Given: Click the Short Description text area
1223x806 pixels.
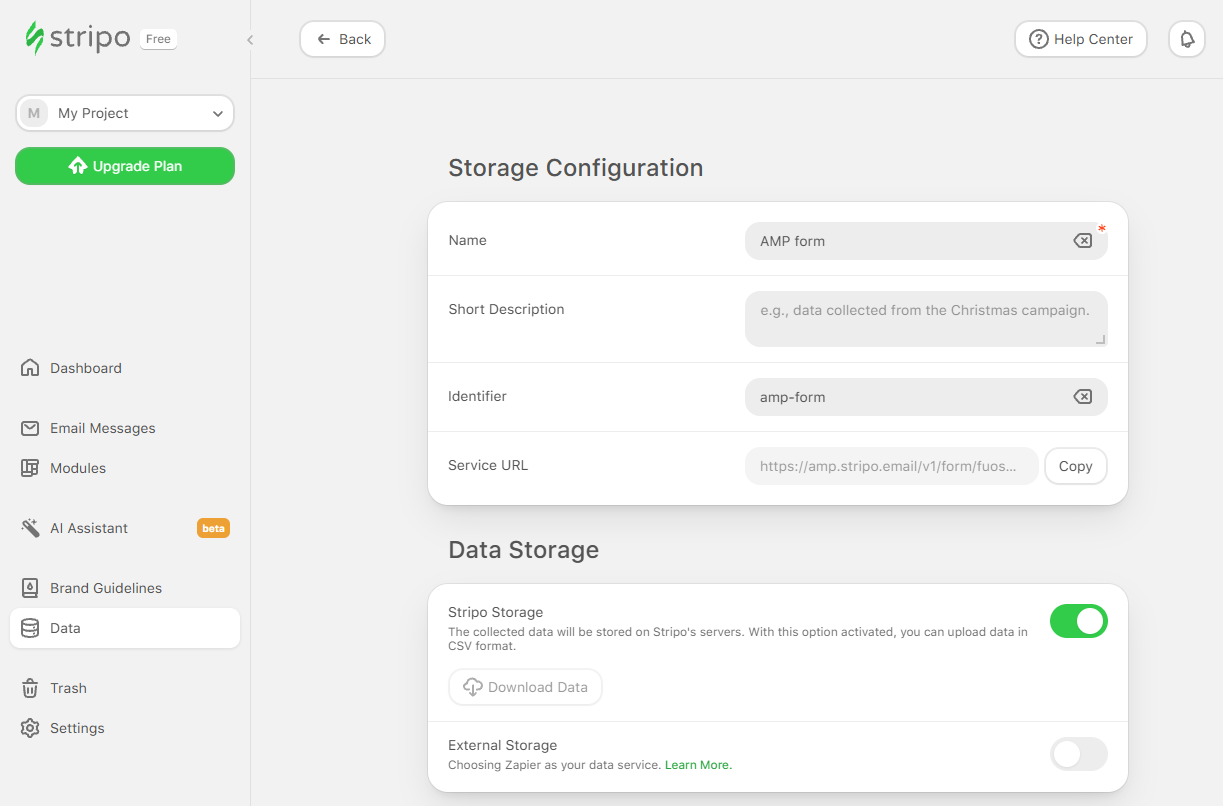Looking at the screenshot, I should [926, 319].
